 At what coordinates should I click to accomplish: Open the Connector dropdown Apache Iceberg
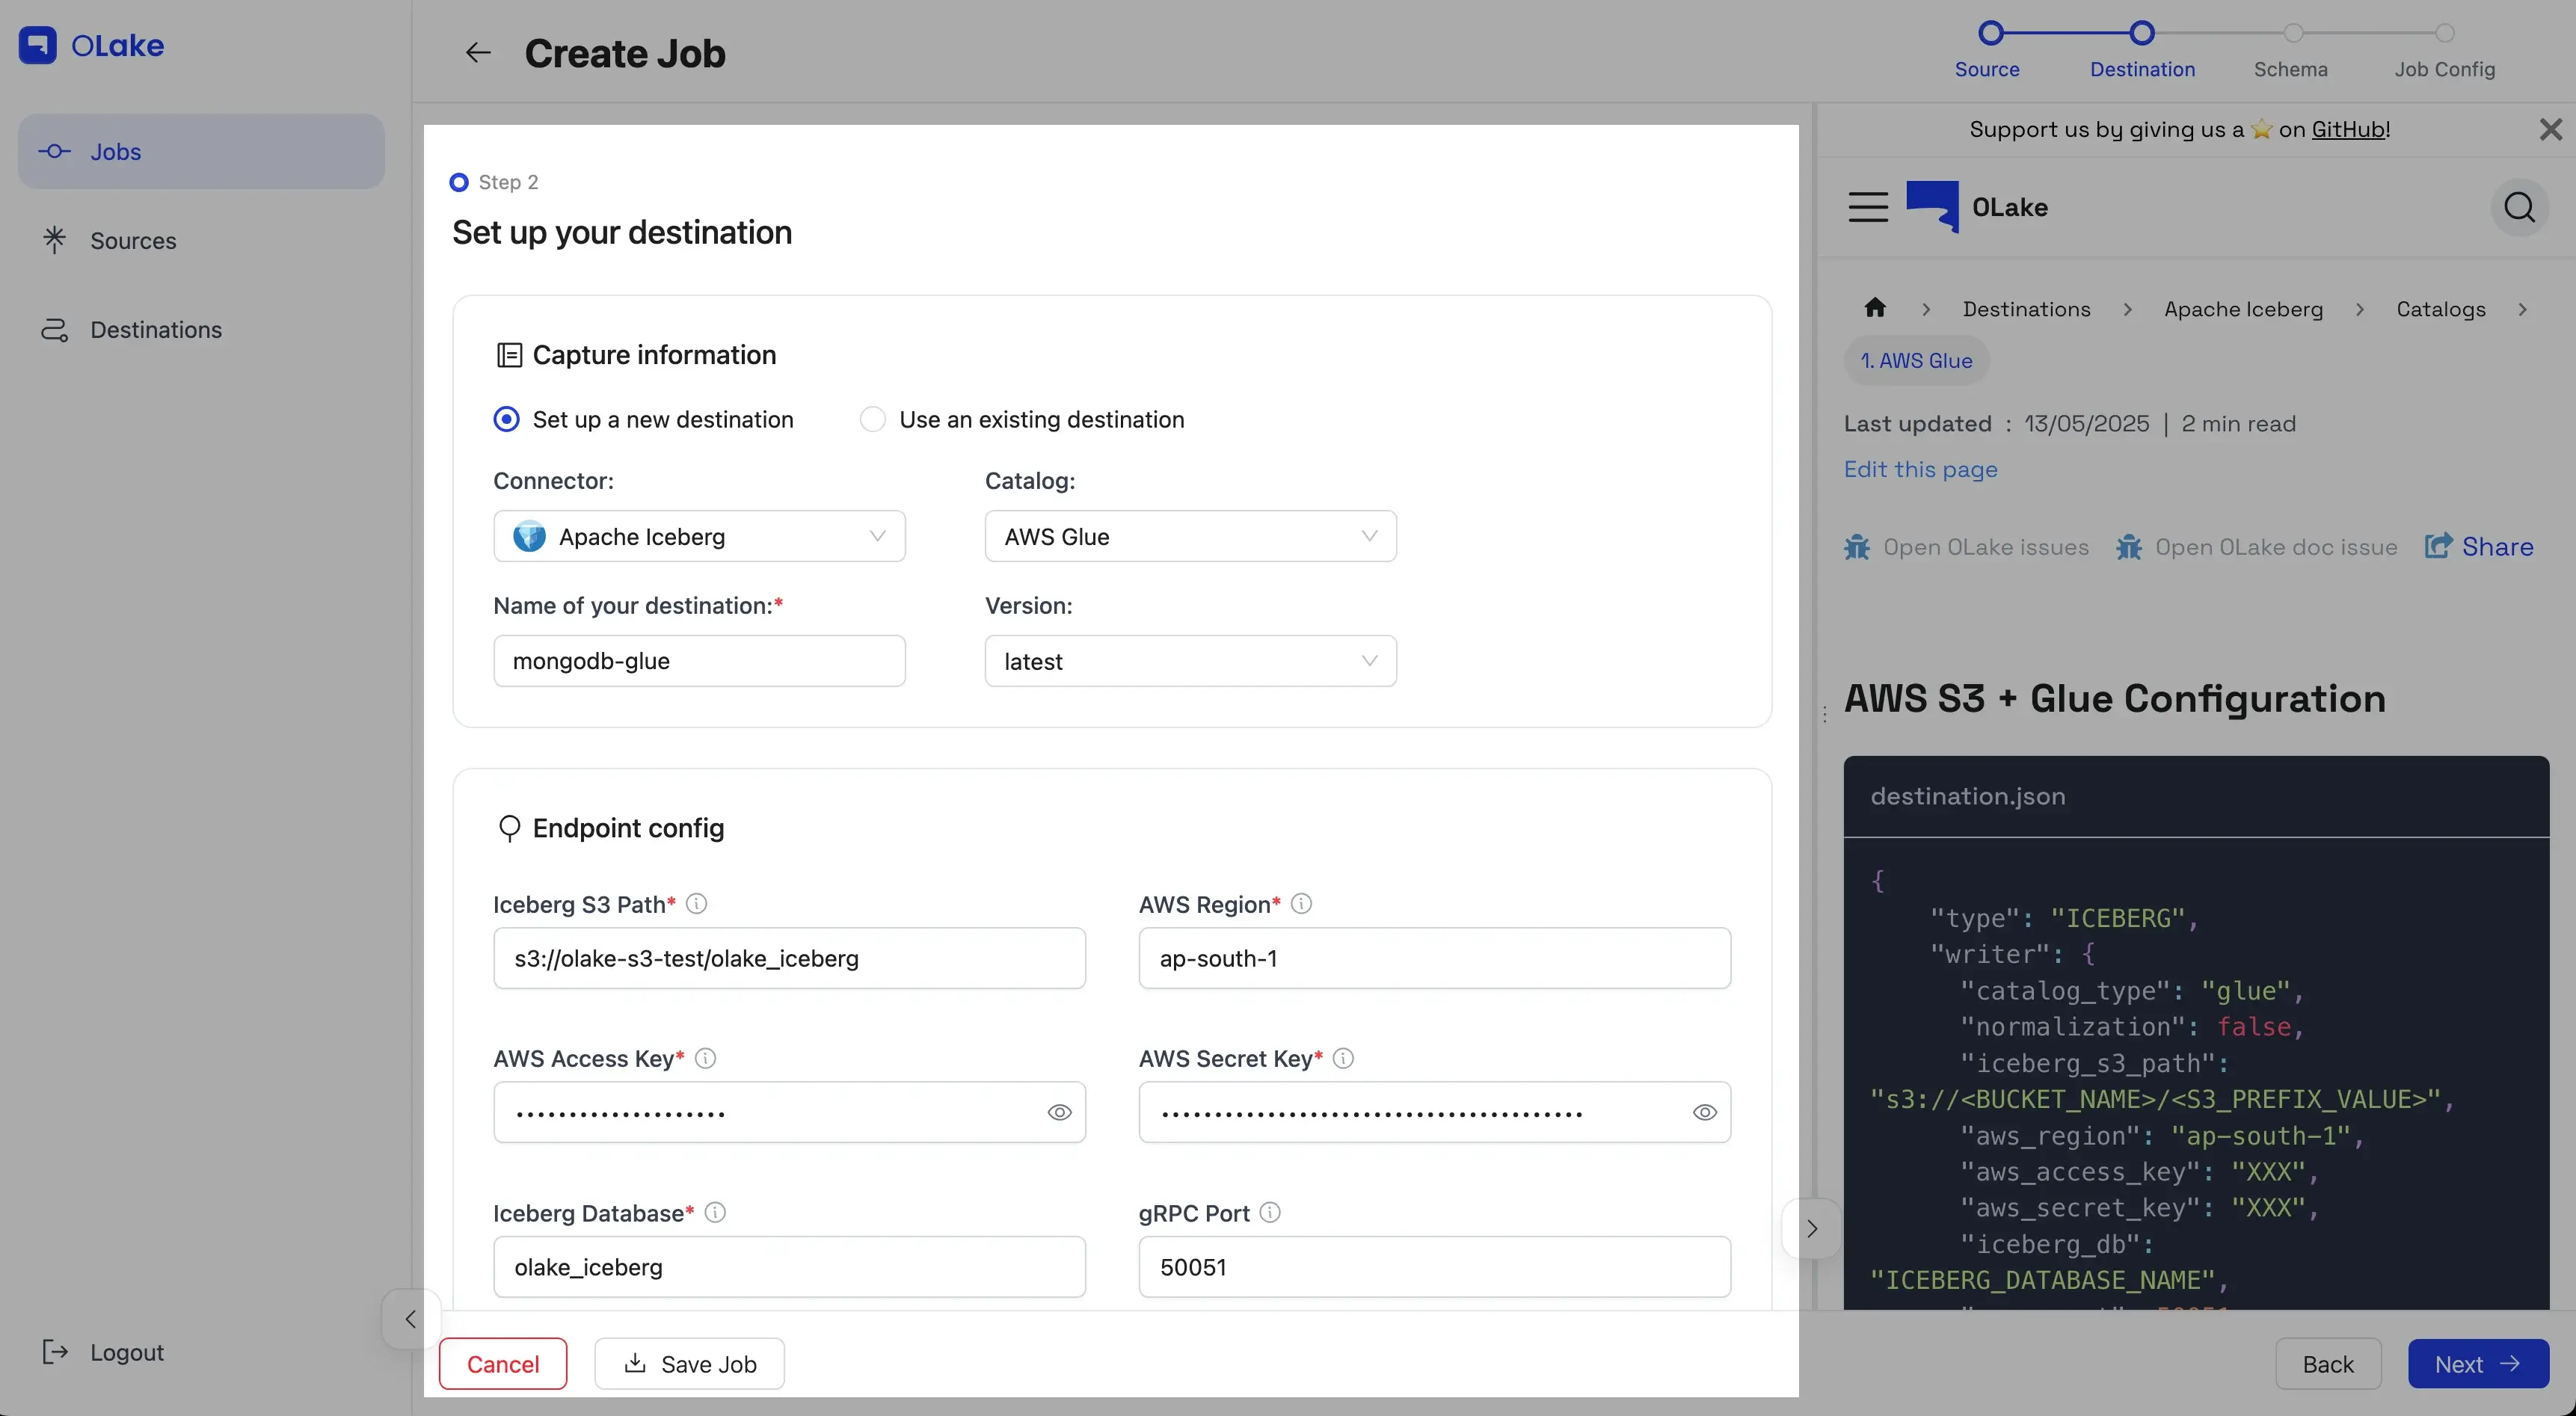pos(699,536)
